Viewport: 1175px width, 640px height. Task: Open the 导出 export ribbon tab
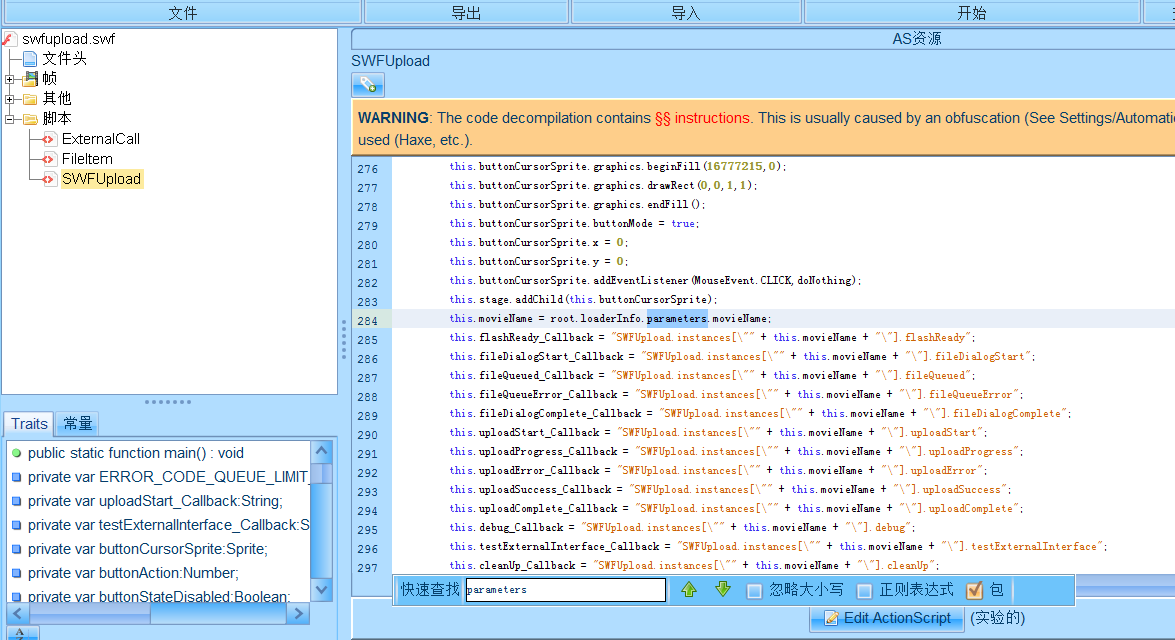click(x=466, y=12)
